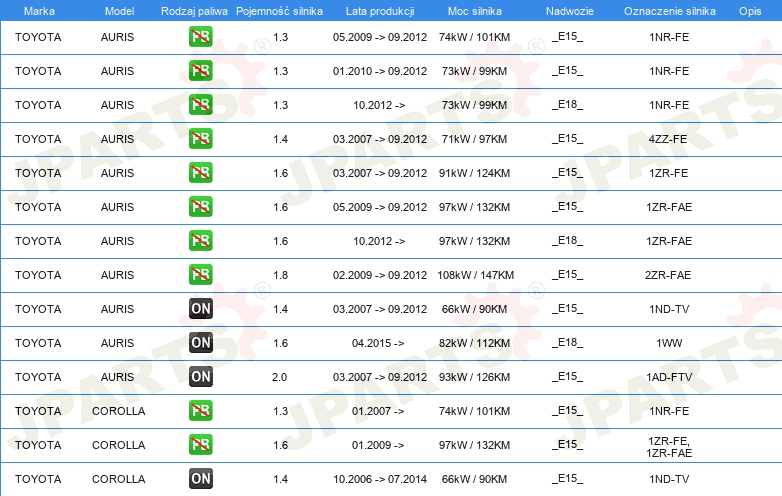Sort by the Marka column header
Viewport: 782px width, 496px height.
click(38, 10)
